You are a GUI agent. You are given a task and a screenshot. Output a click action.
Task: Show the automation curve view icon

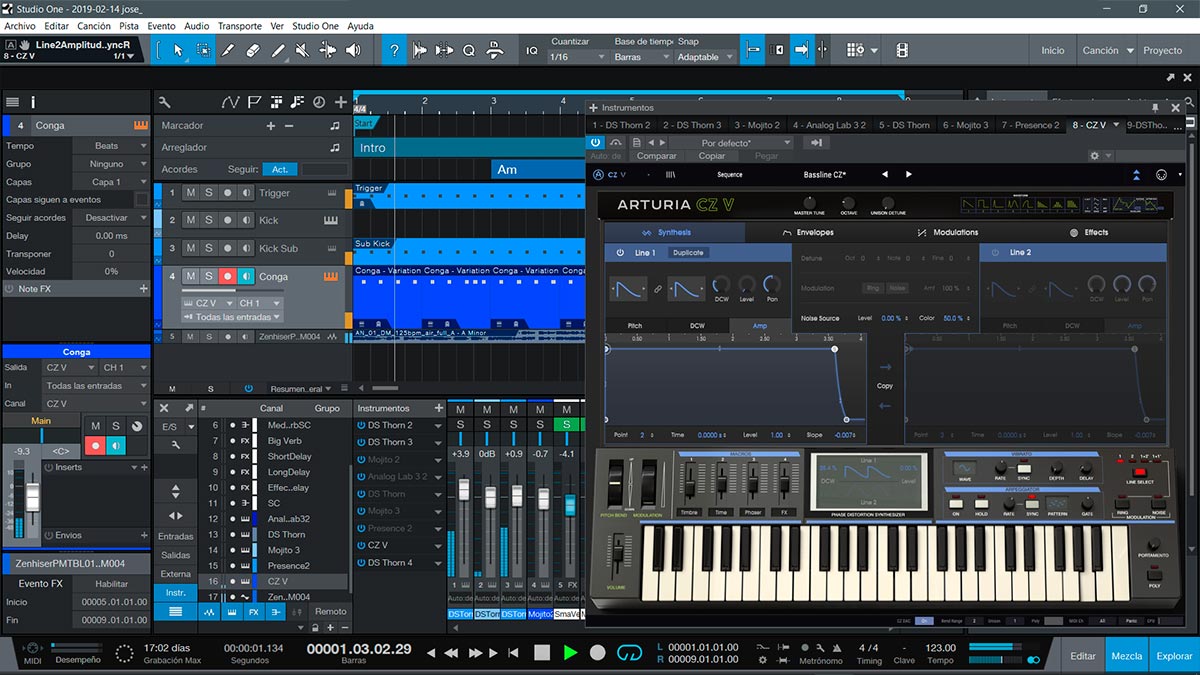tap(231, 102)
